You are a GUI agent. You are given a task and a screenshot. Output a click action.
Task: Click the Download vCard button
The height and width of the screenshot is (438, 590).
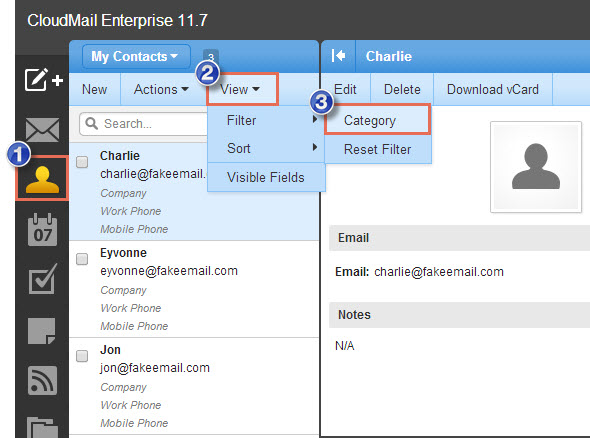[493, 90]
